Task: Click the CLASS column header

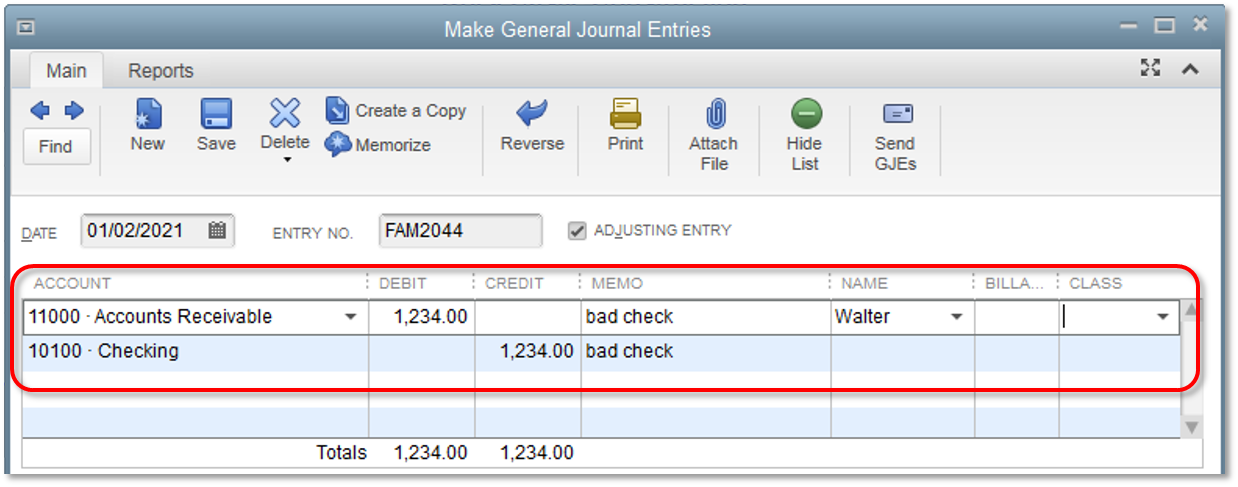Action: pos(1096,284)
